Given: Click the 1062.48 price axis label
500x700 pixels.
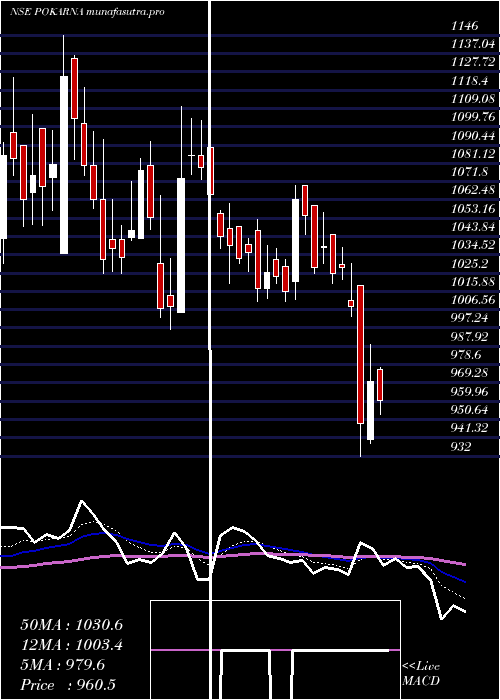Looking at the screenshot, I should [473, 190].
